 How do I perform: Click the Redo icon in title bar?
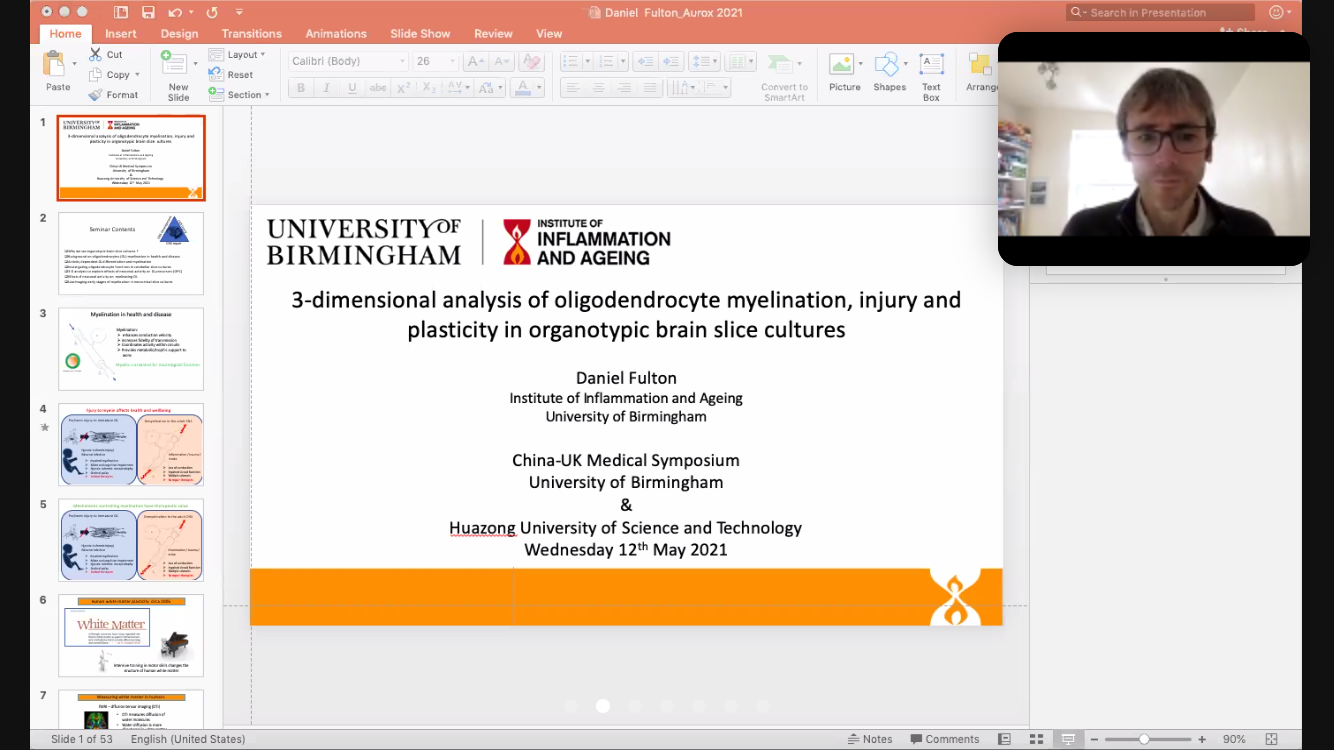(212, 12)
